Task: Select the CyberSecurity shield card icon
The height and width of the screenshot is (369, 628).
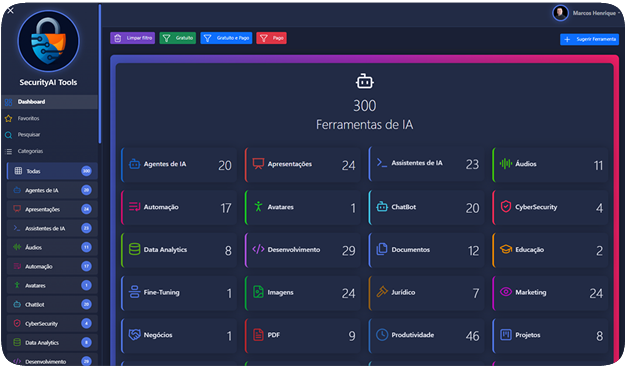Action: coord(506,207)
